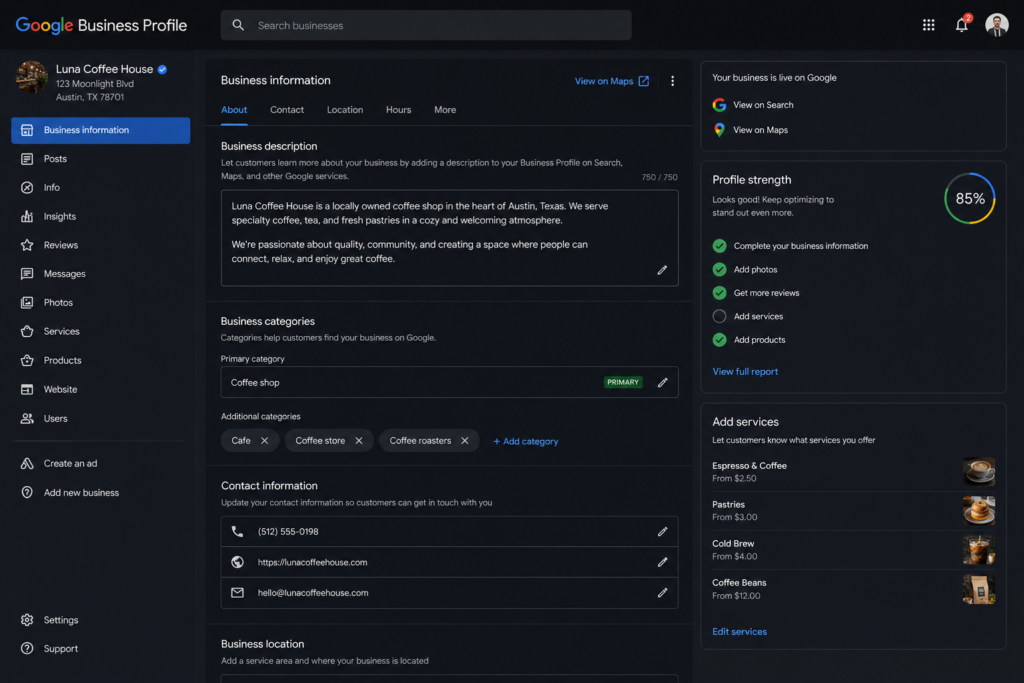Screen dimensions: 1024x683
Task: Open the notifications bell
Action: (x=961, y=25)
